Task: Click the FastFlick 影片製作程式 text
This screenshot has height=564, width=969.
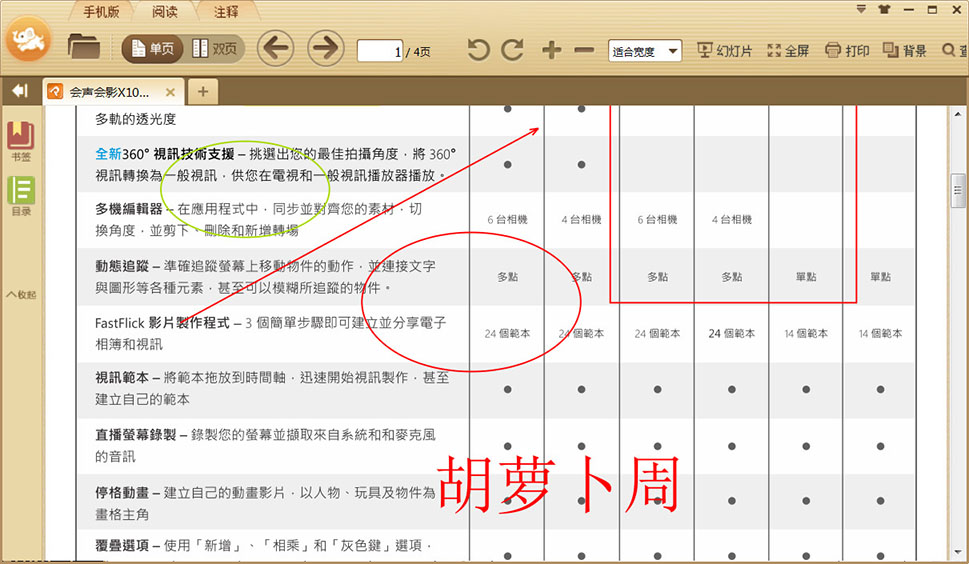Action: pyautogui.click(x=162, y=322)
